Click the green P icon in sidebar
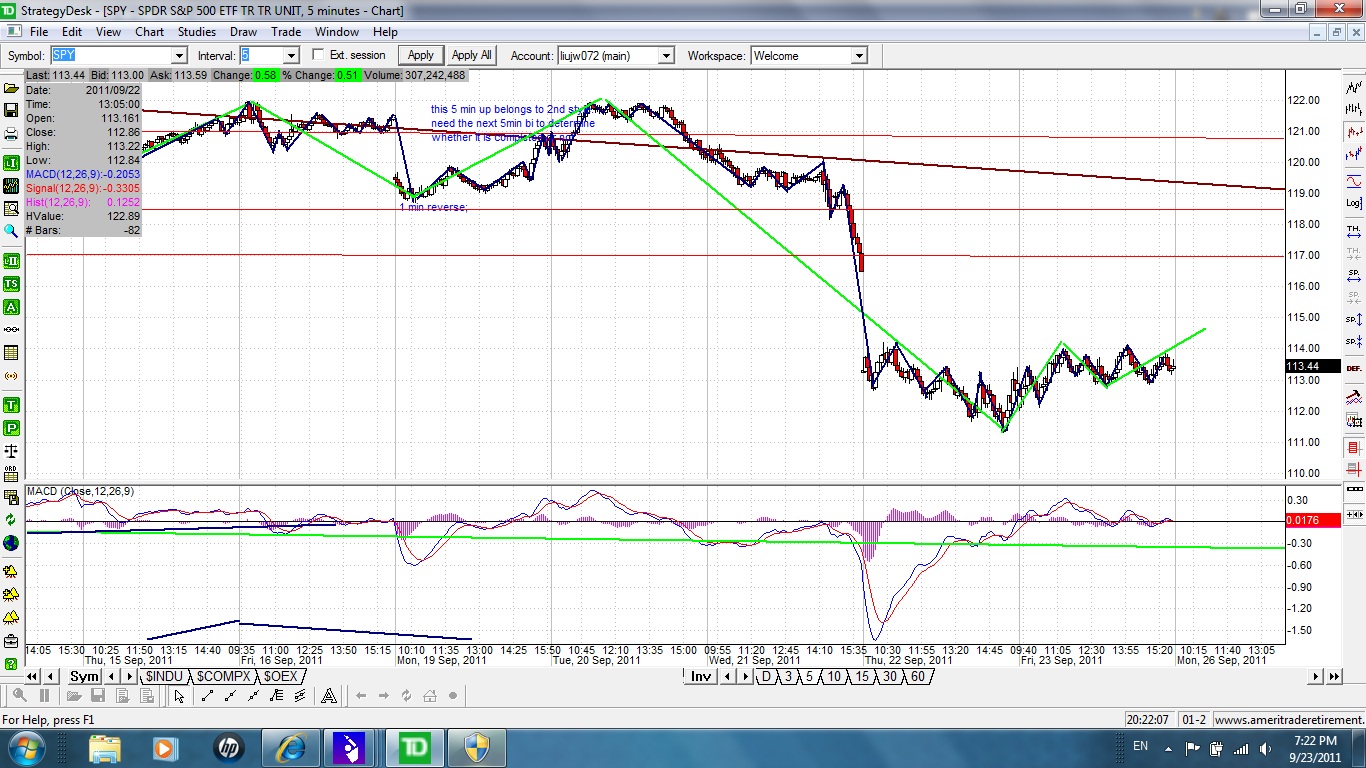This screenshot has height=768, width=1366. pos(12,428)
